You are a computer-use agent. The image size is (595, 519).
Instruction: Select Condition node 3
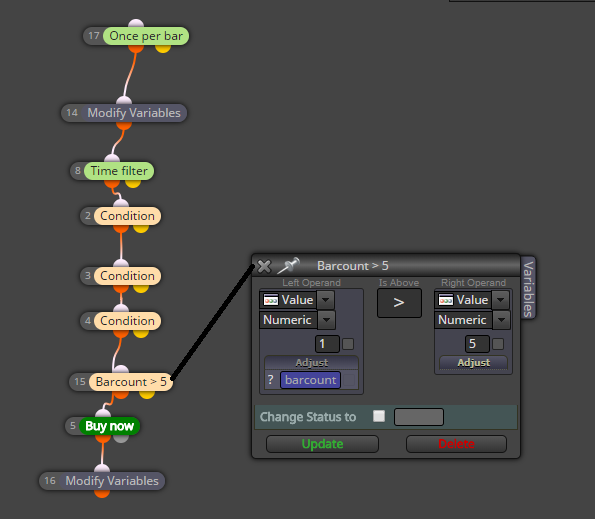point(128,276)
